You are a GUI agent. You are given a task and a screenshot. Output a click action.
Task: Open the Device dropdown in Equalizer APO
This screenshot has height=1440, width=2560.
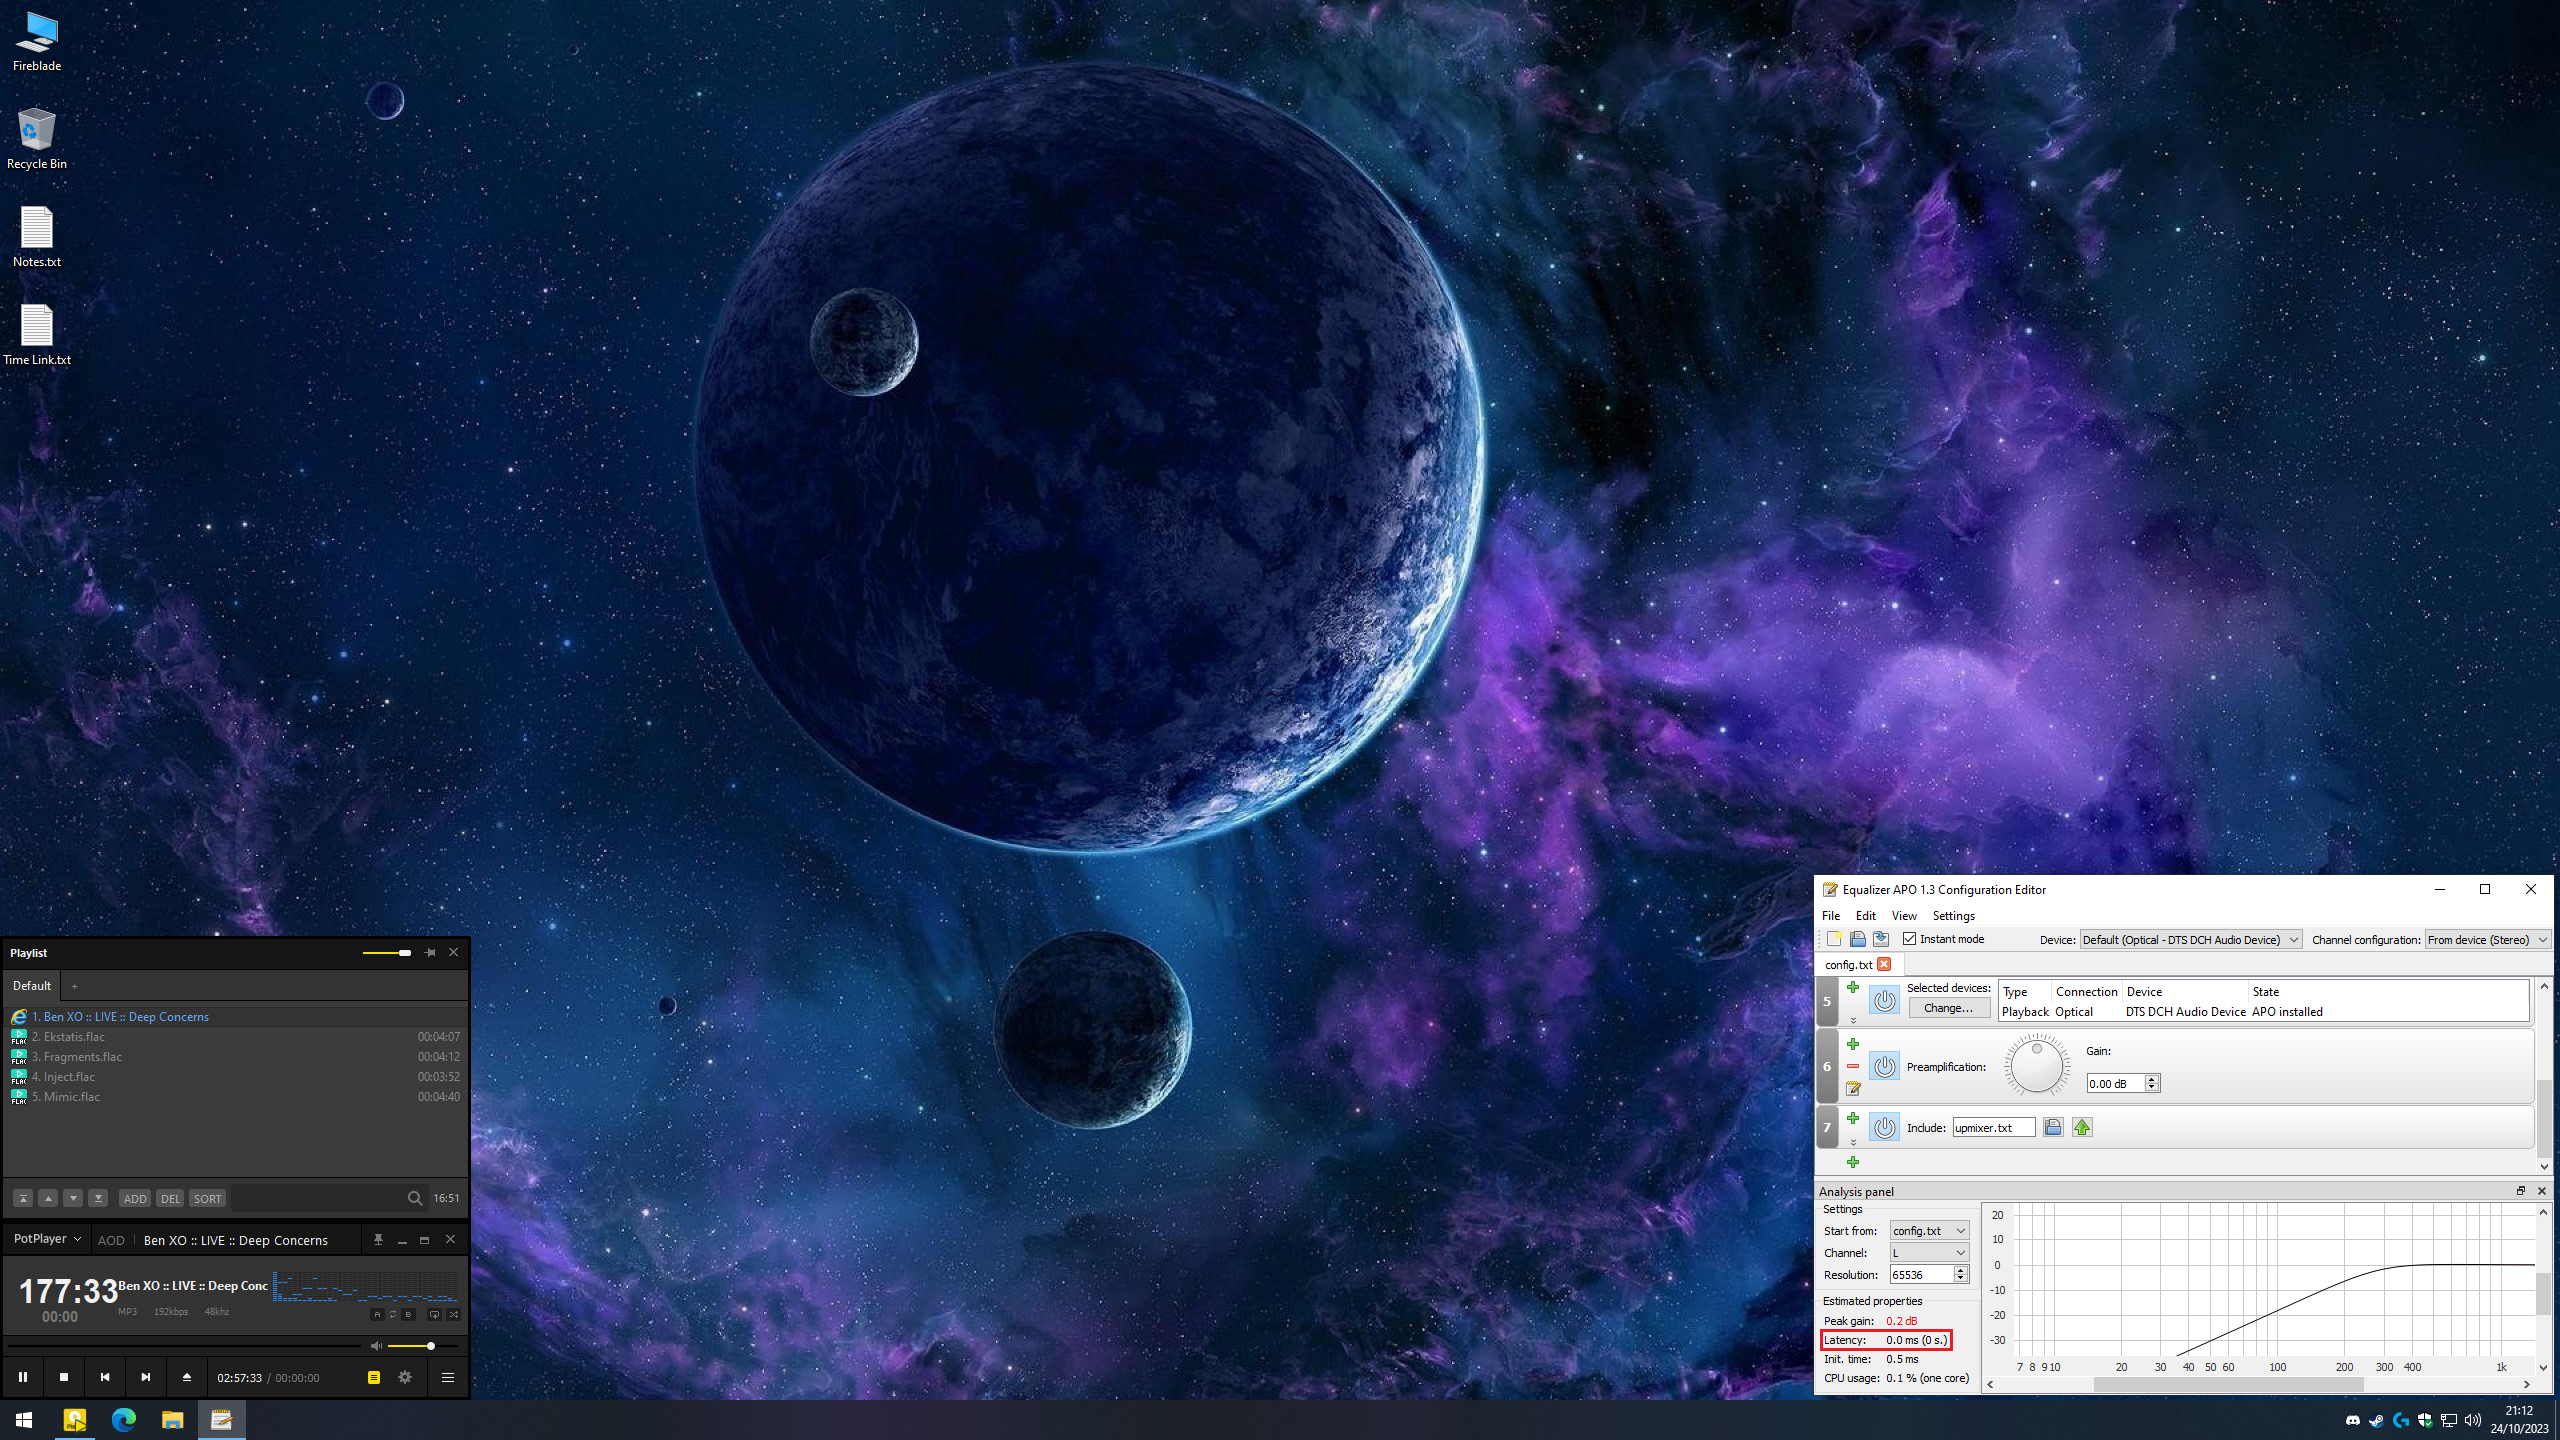(x=2191, y=940)
